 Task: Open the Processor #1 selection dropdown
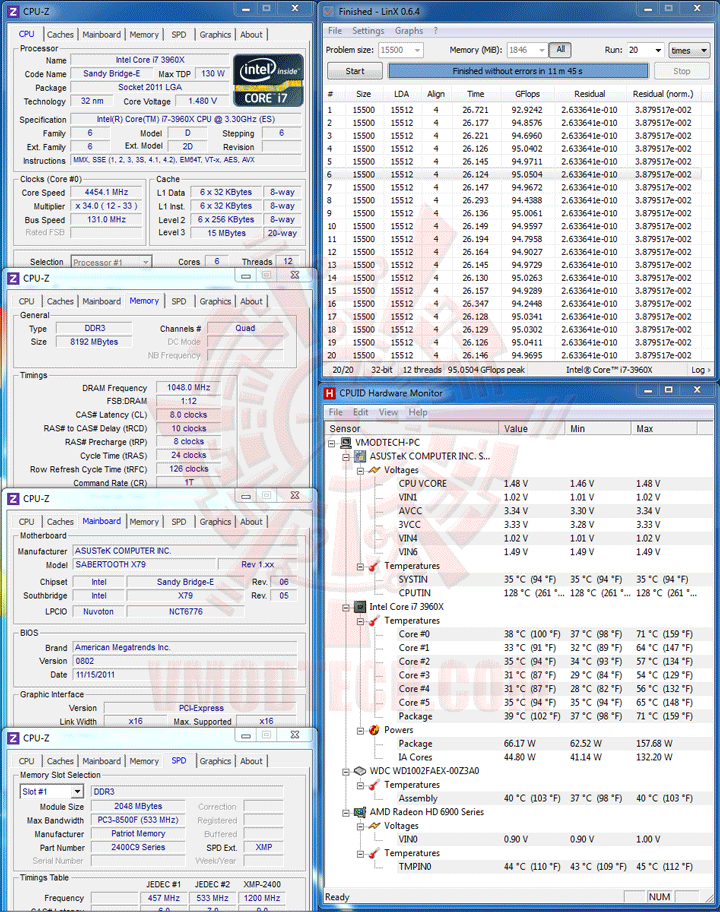[x=146, y=262]
